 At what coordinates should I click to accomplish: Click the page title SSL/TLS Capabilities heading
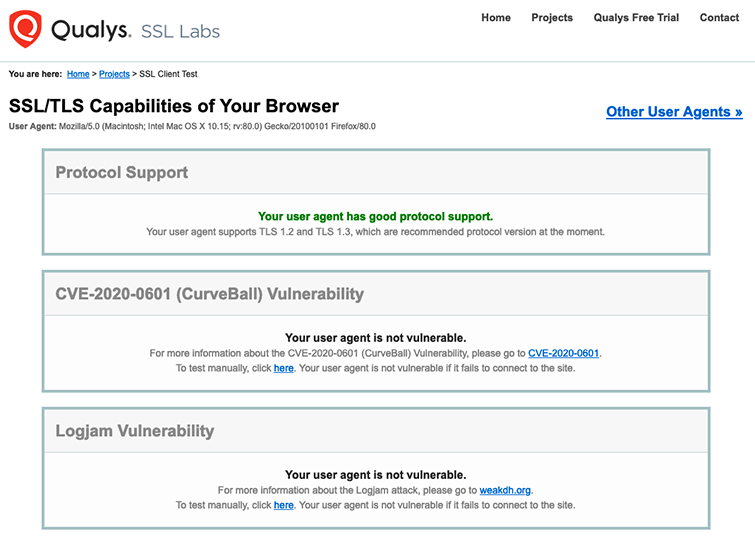pyautogui.click(x=174, y=106)
